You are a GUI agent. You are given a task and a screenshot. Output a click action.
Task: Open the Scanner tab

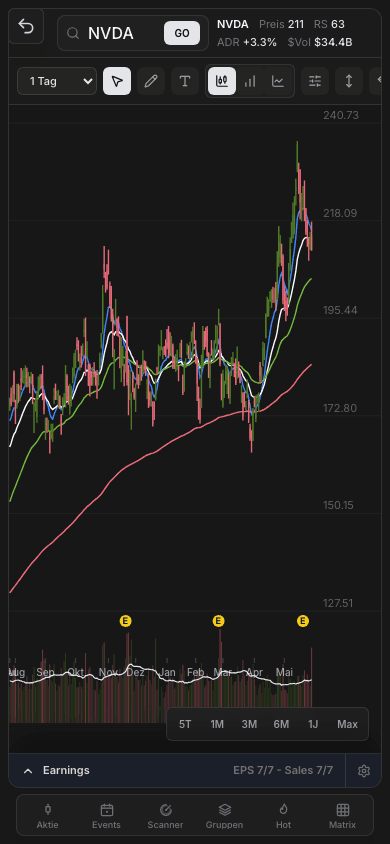[166, 816]
